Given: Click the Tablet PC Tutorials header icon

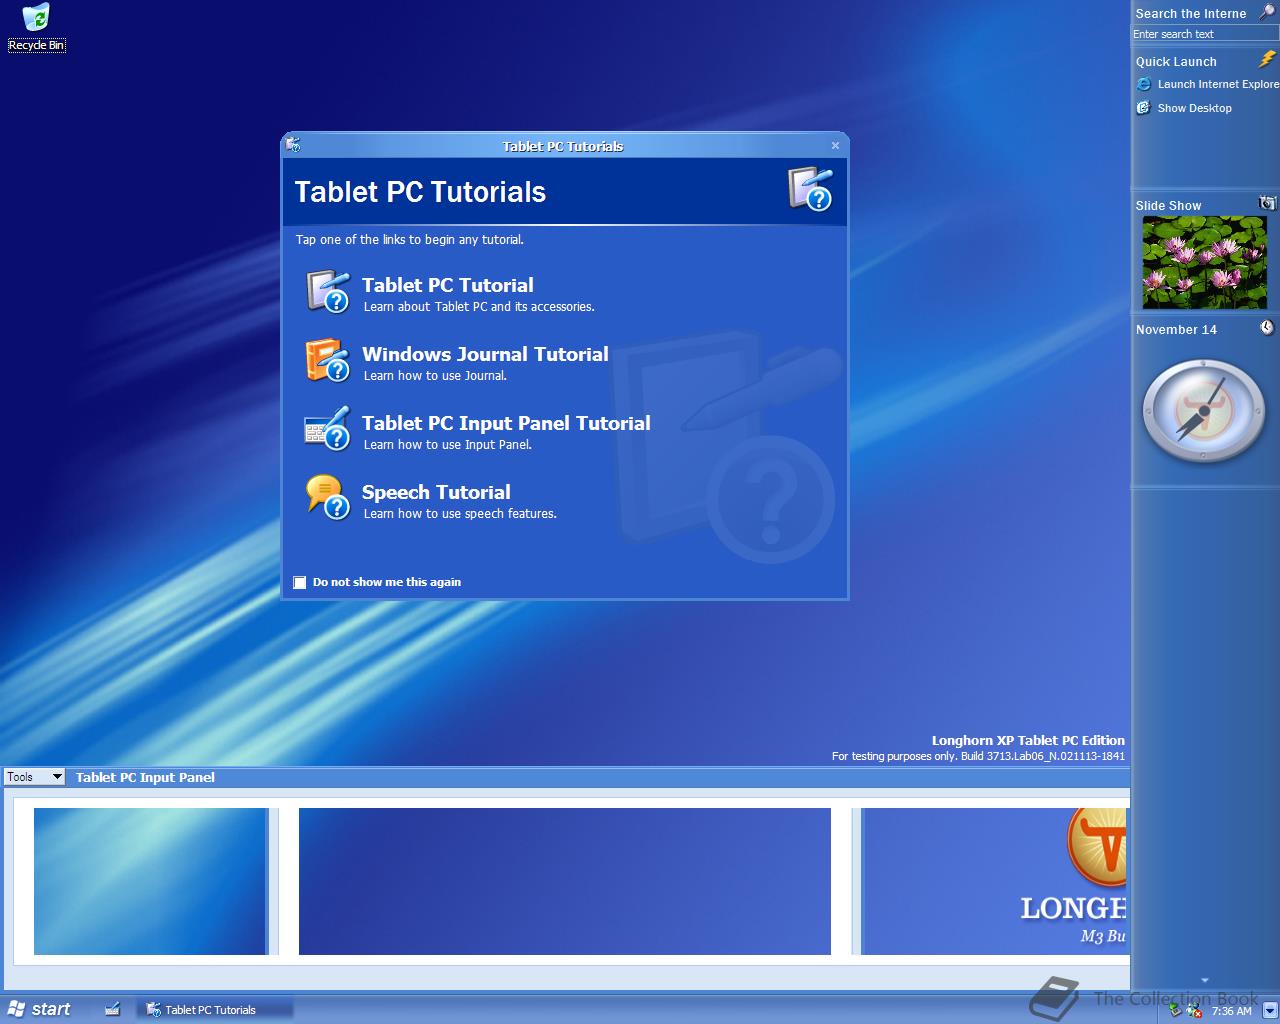Looking at the screenshot, I should click(810, 189).
